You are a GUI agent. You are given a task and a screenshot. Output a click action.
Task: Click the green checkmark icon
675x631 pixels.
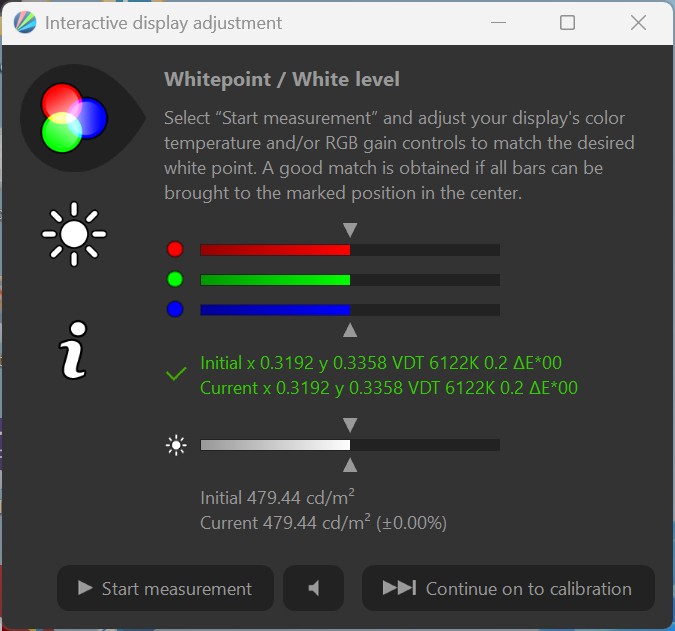(x=176, y=374)
